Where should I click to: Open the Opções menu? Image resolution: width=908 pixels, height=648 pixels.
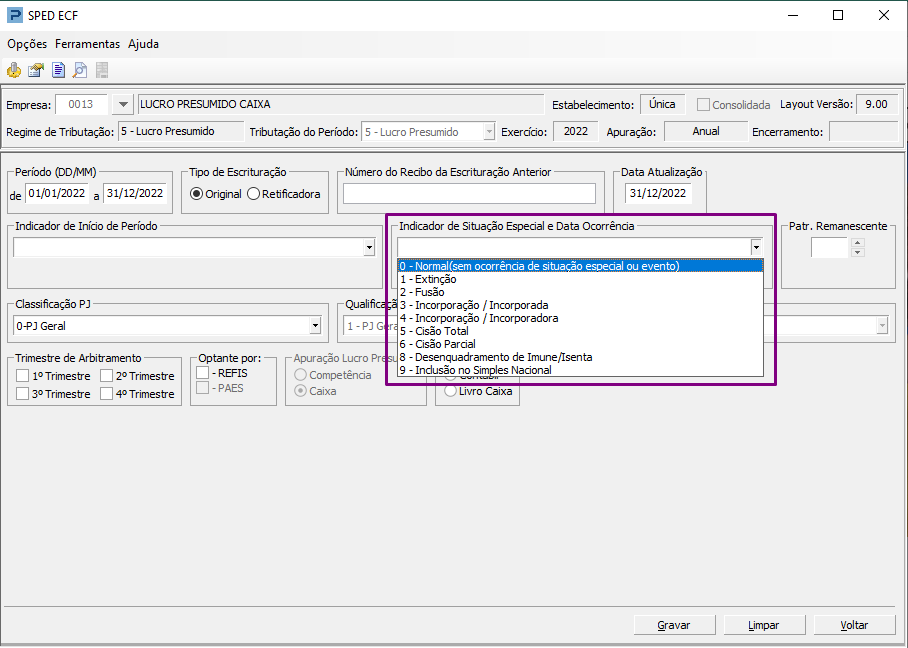tap(27, 44)
